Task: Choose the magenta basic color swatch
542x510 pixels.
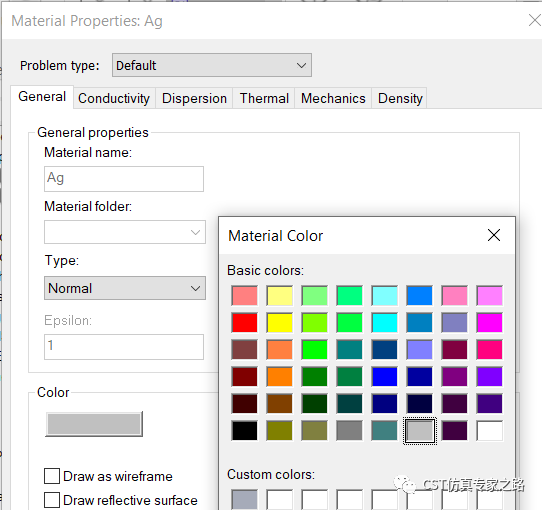Action: tap(489, 323)
